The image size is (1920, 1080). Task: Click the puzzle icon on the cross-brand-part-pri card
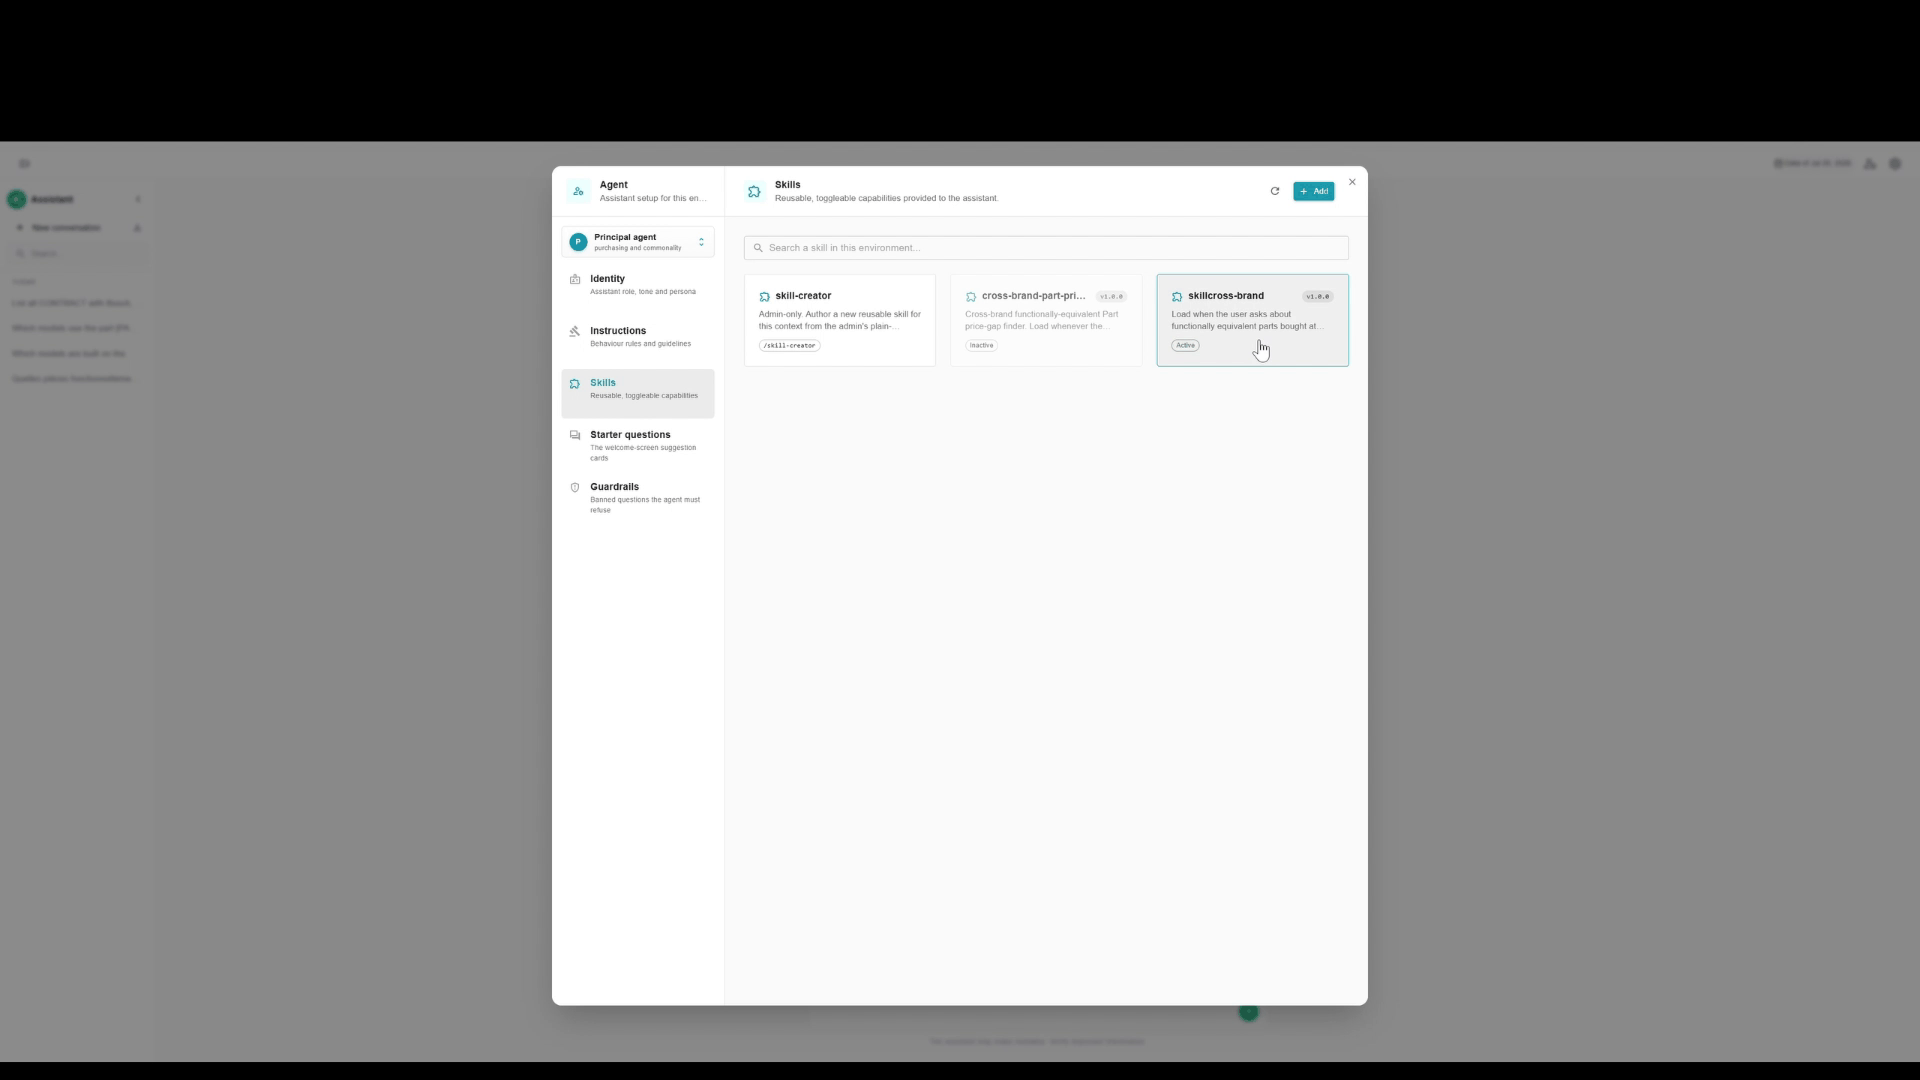971,297
